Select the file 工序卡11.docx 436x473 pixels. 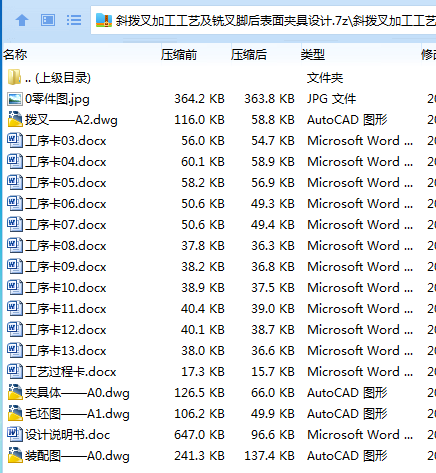66,309
